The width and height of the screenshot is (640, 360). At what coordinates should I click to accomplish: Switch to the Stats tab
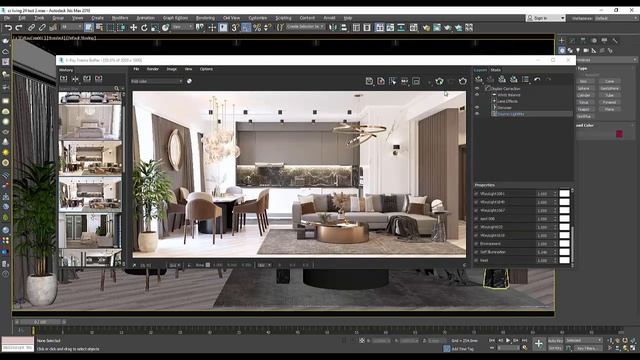(x=496, y=70)
